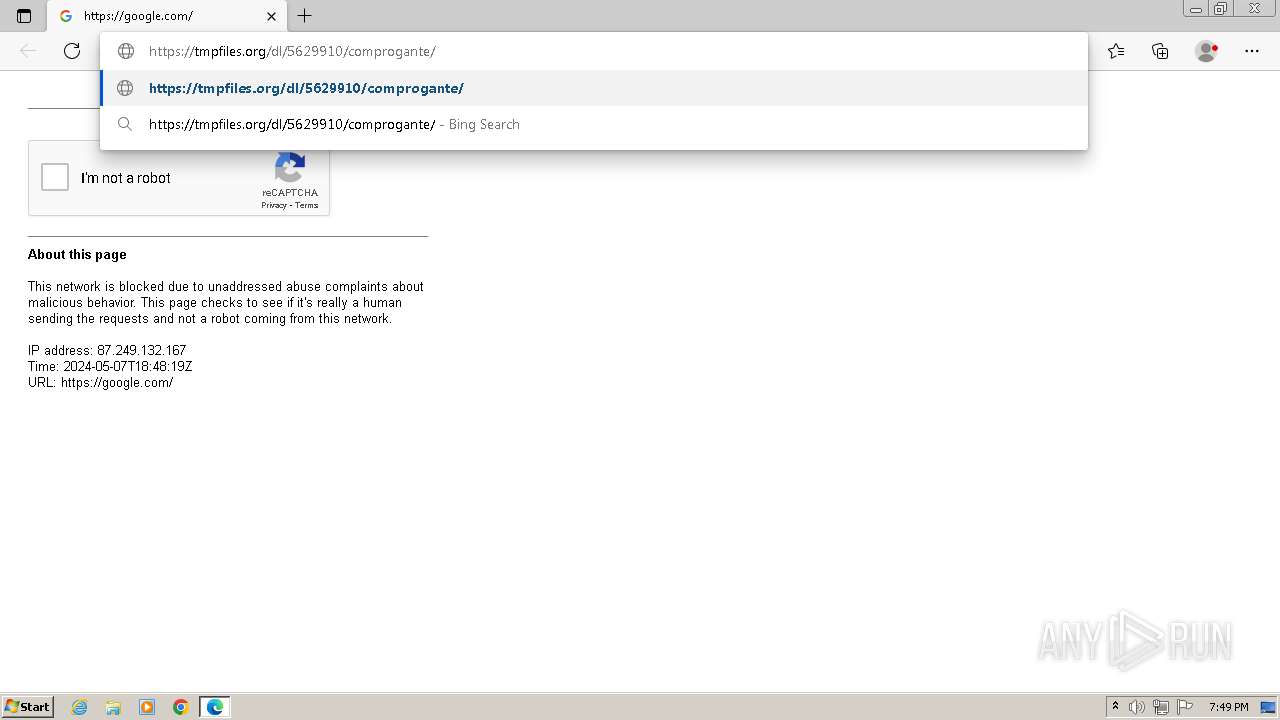Screen dimensions: 1280x720
Task: Click the Time: 2024-05-07T18:48:19Z text
Action: coord(110,366)
